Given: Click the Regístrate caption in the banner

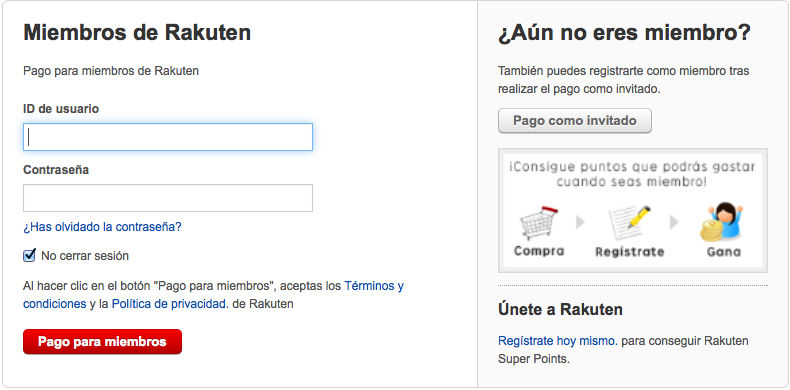Looking at the screenshot, I should 629,251.
